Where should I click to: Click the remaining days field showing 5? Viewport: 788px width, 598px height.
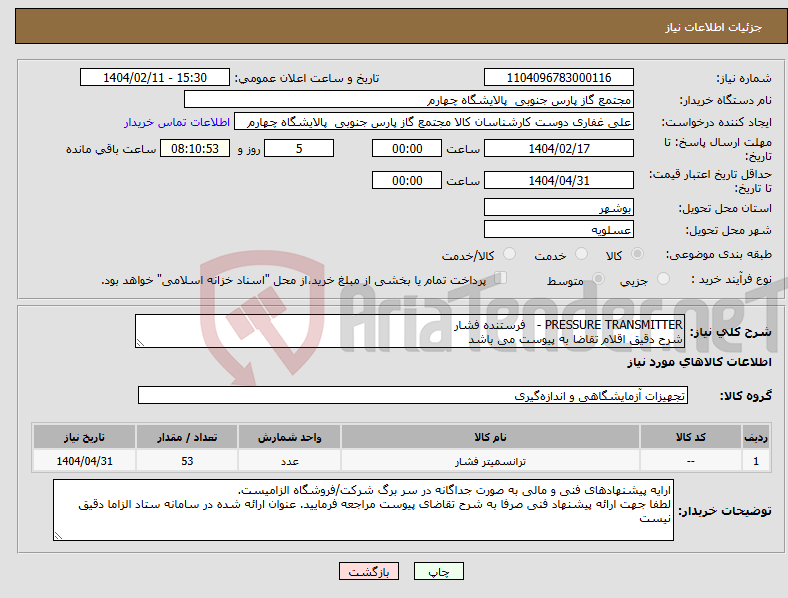click(299, 149)
